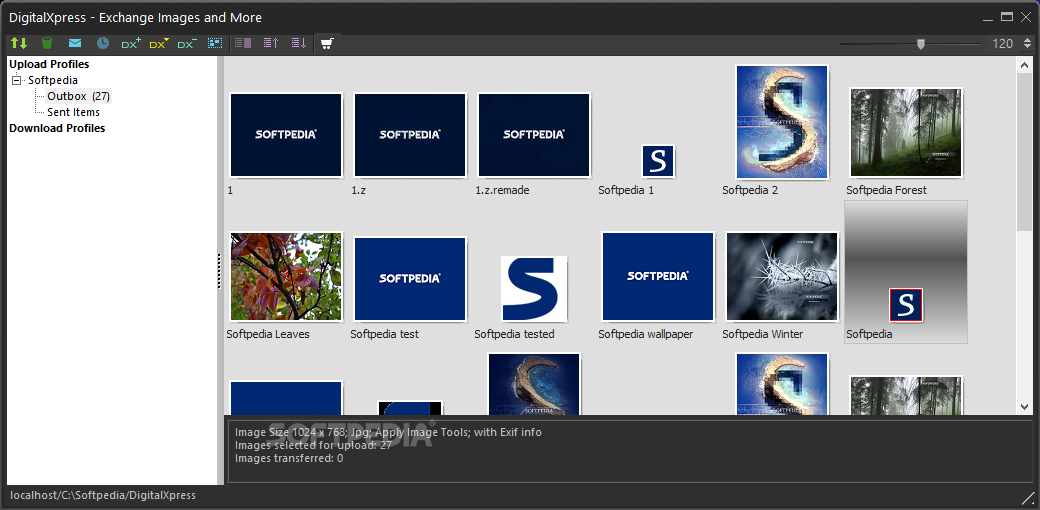Screen dimensions: 1040x510
Task: Click the Softpedia Forest caption text
Action: coord(886,190)
